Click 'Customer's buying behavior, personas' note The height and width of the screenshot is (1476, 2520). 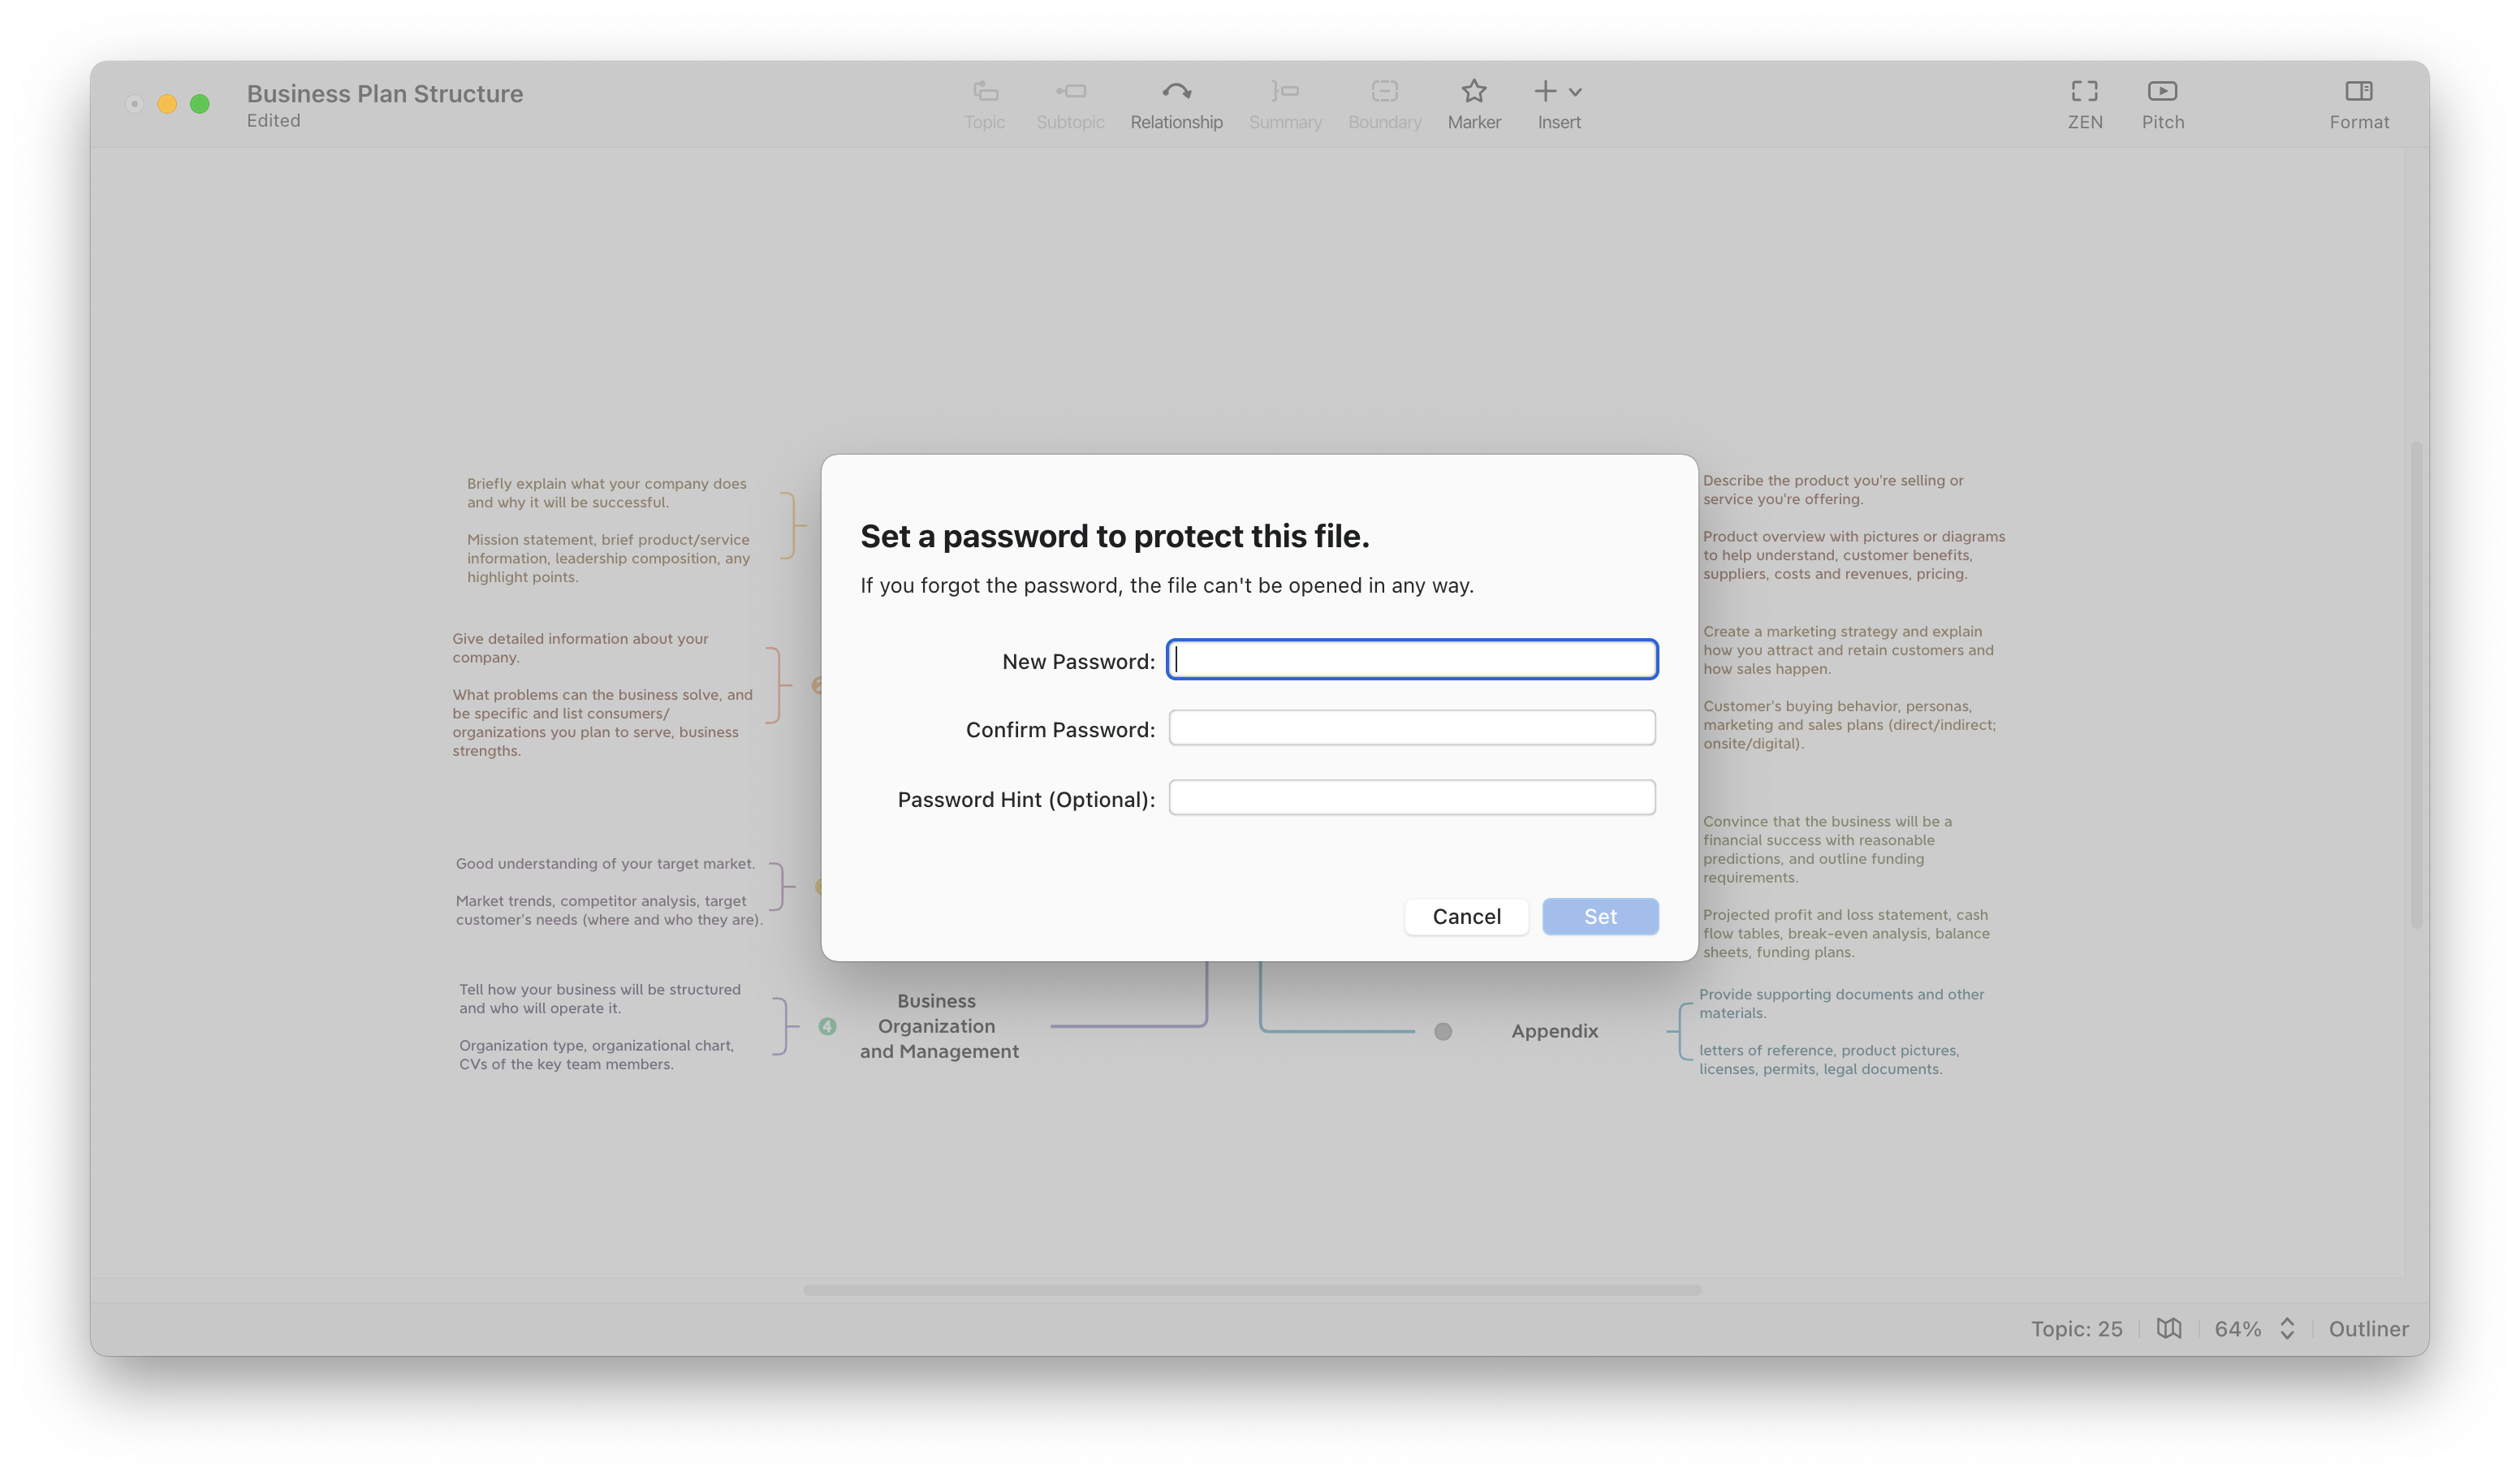(1849, 724)
